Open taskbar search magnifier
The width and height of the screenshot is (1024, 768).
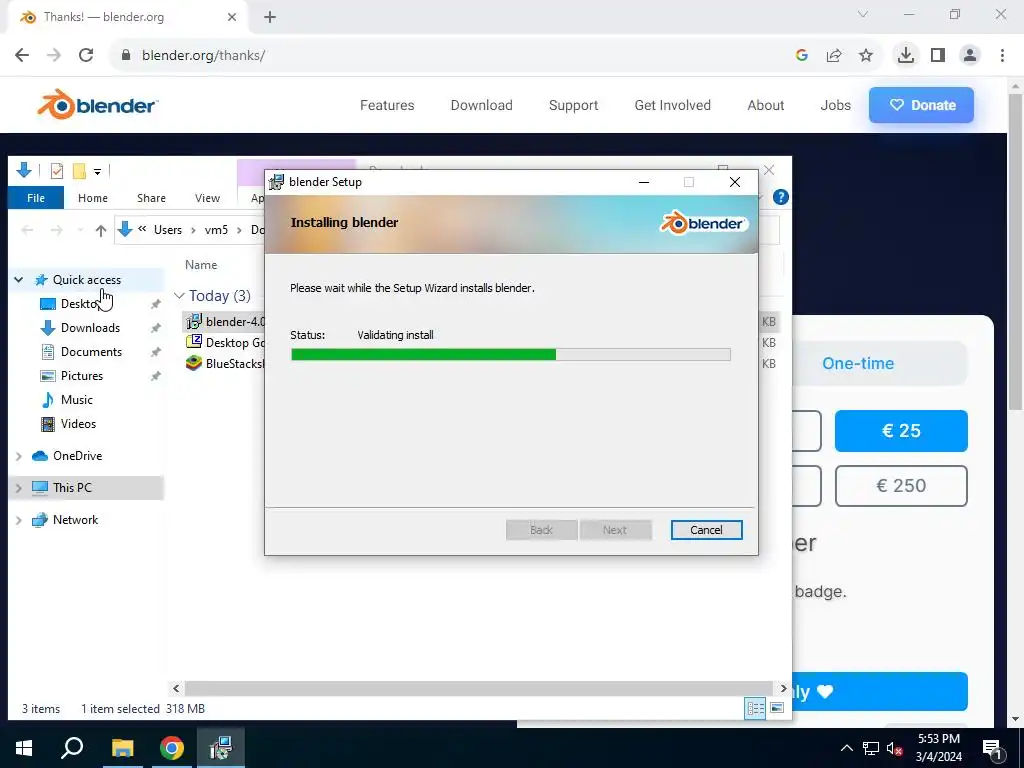click(x=72, y=747)
